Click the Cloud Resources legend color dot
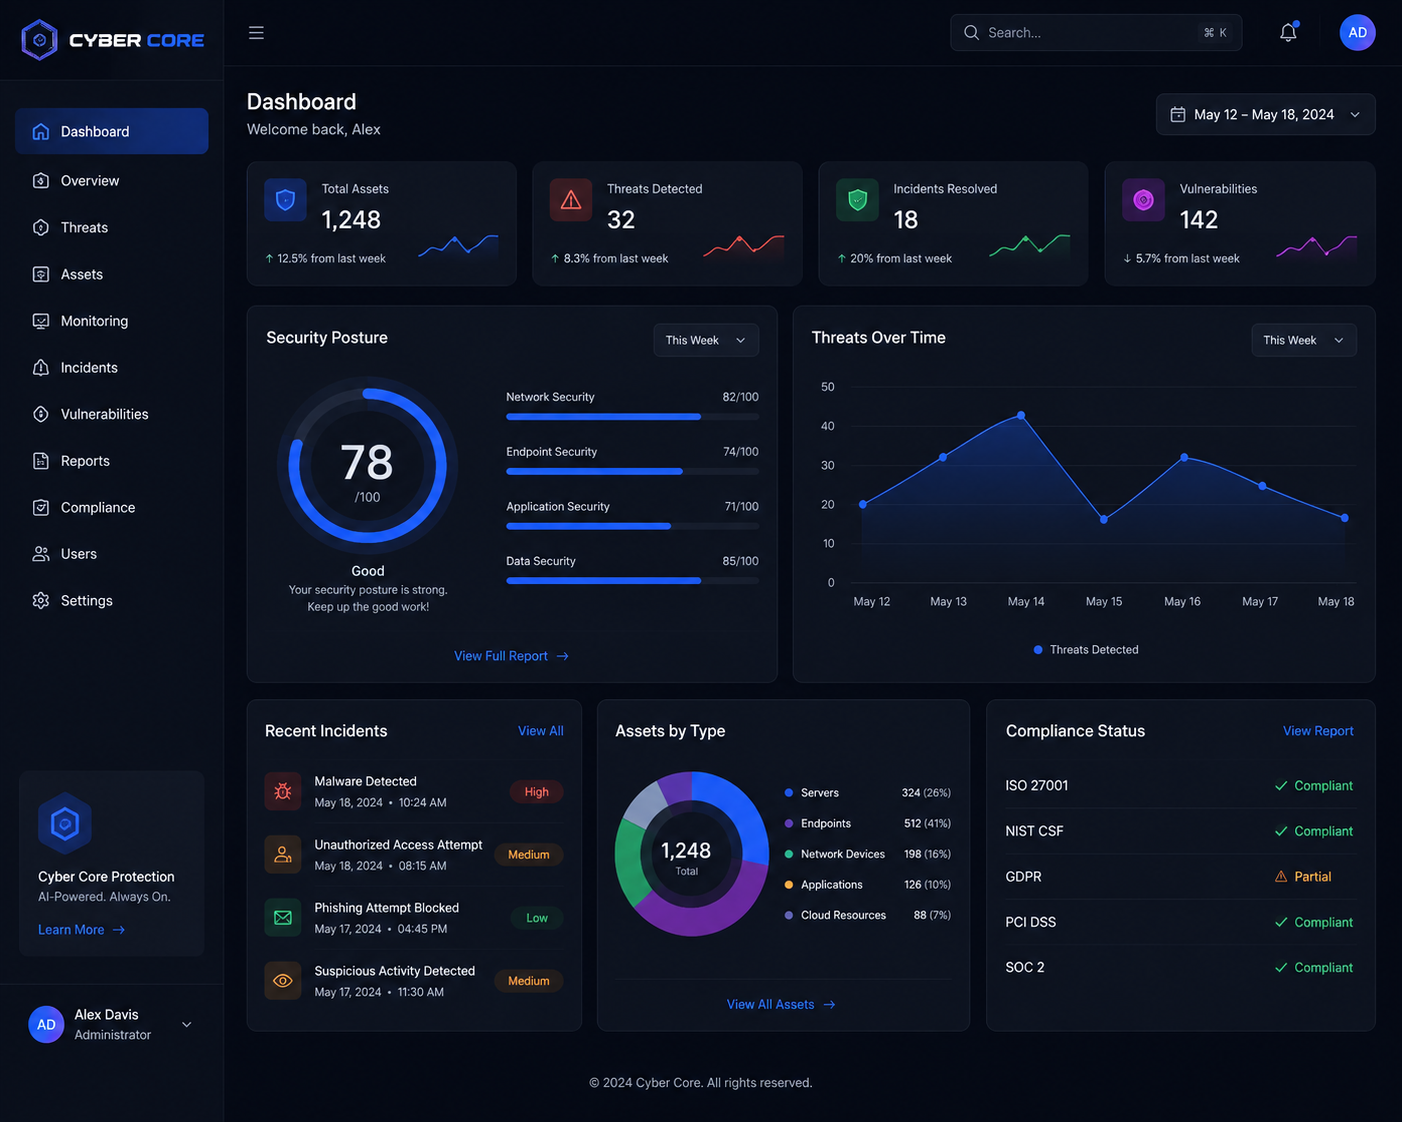 point(789,915)
